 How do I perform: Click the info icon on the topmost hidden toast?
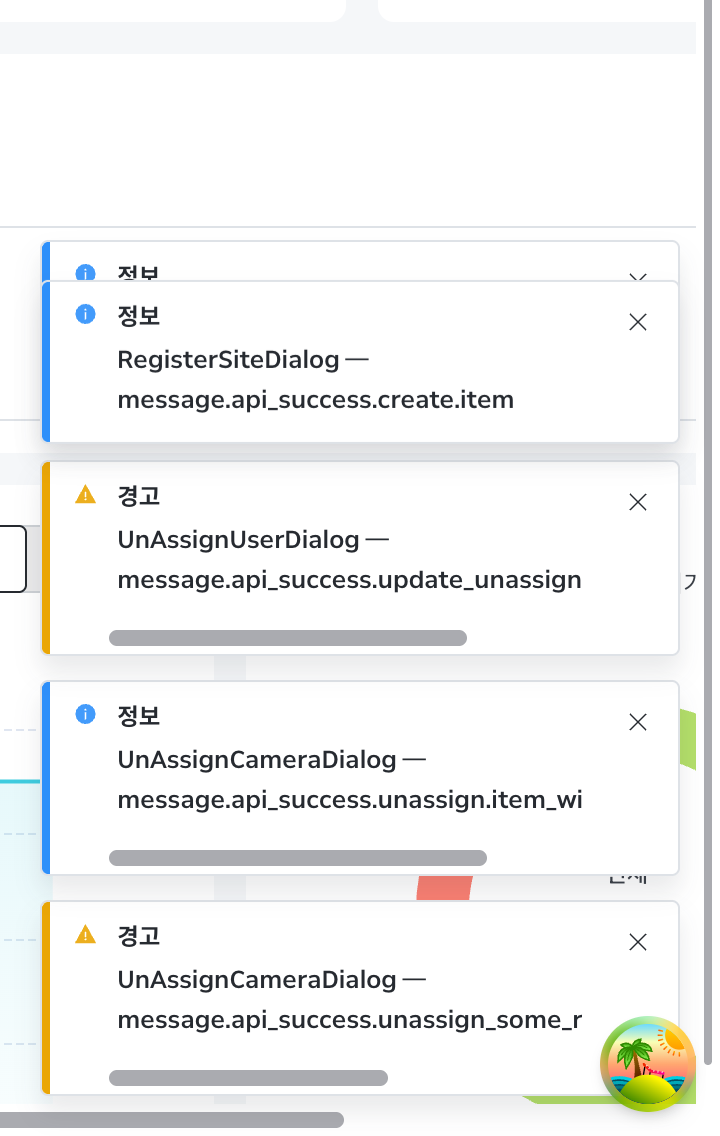[x=86, y=272]
